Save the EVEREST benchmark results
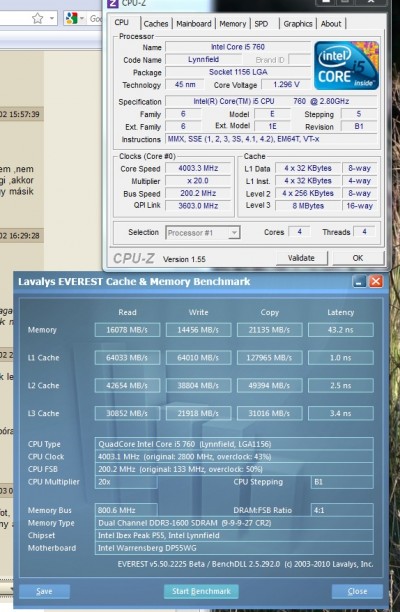 [x=44, y=591]
